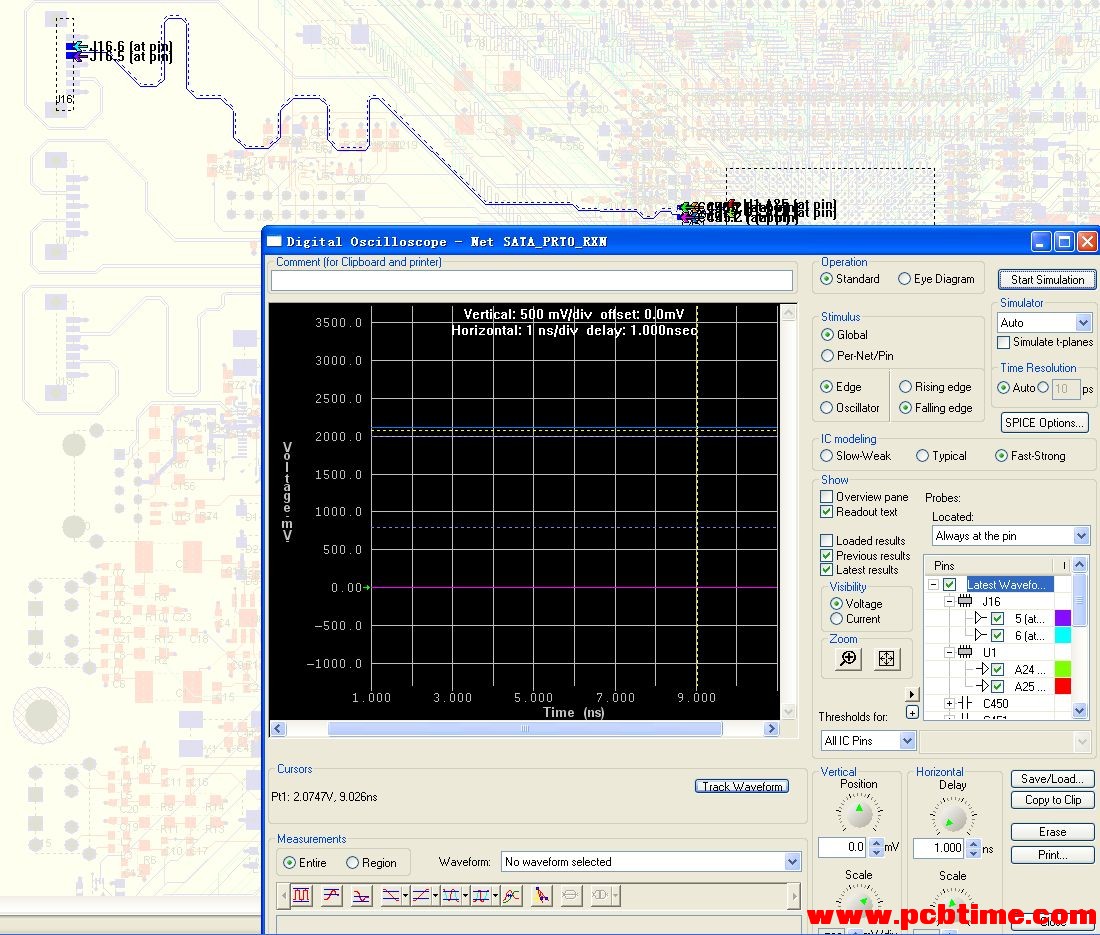Collapse the J16 tree node
The height and width of the screenshot is (935, 1100).
point(948,601)
